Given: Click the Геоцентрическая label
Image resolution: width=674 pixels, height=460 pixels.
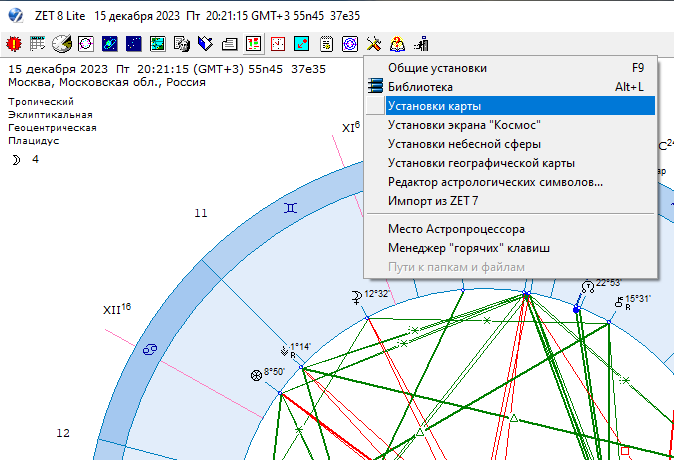Looking at the screenshot, I should pos(52,128).
